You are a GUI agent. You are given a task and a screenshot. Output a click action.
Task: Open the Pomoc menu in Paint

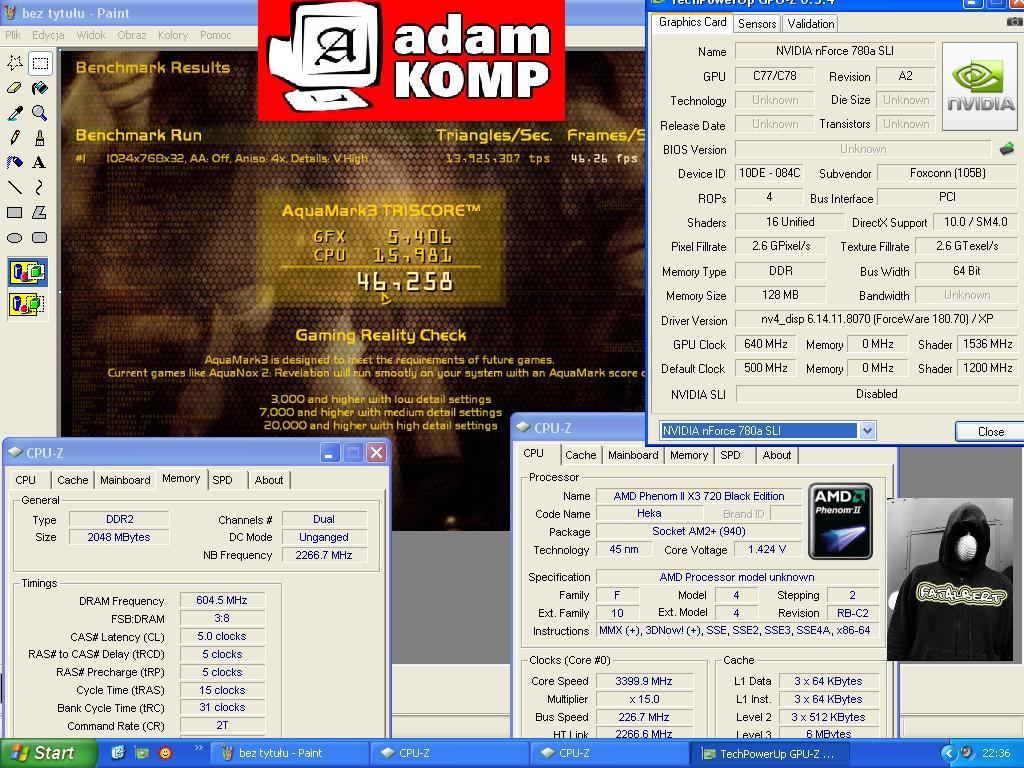coord(216,35)
